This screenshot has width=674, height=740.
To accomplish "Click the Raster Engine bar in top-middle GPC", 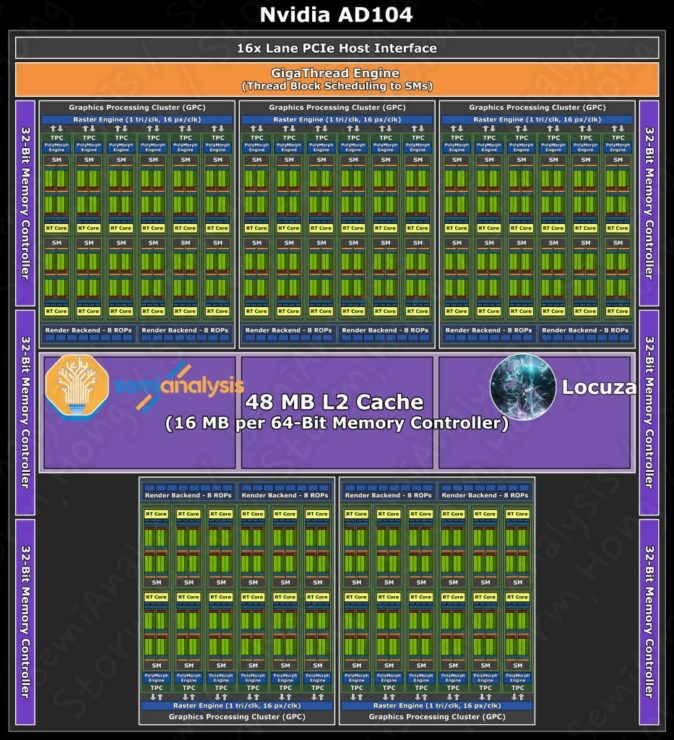I will click(x=337, y=120).
